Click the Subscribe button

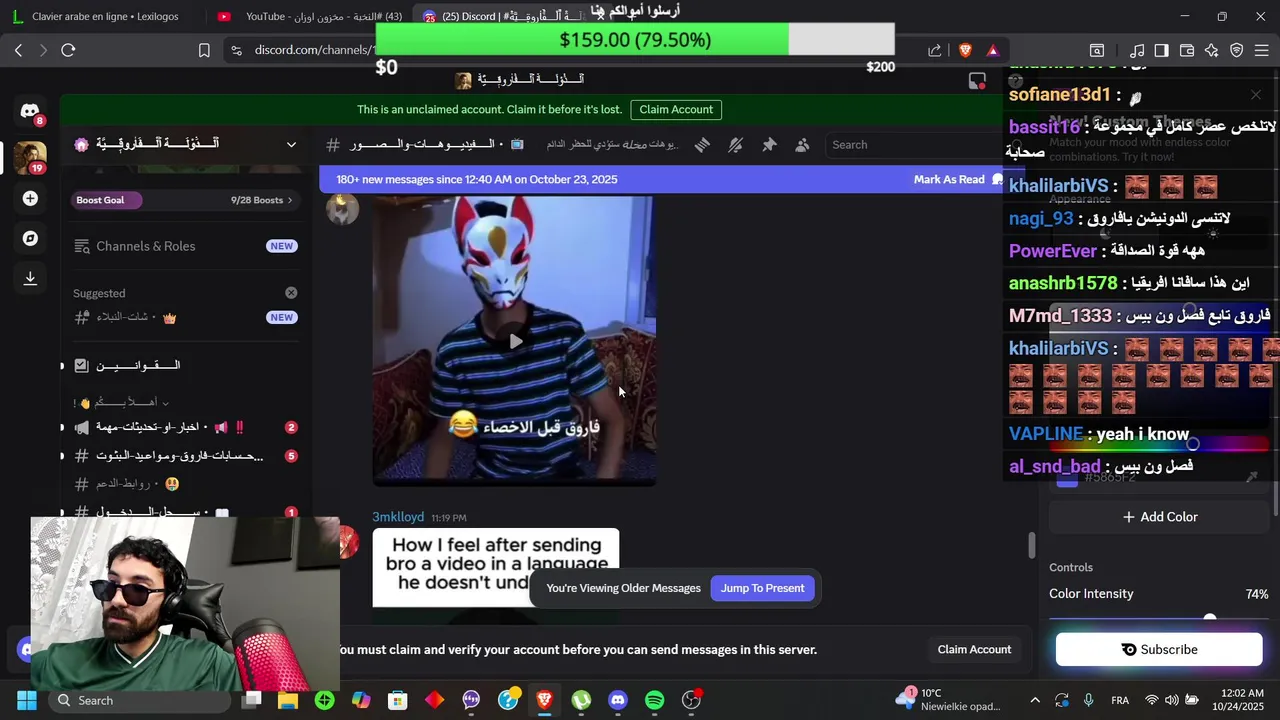coord(1159,649)
